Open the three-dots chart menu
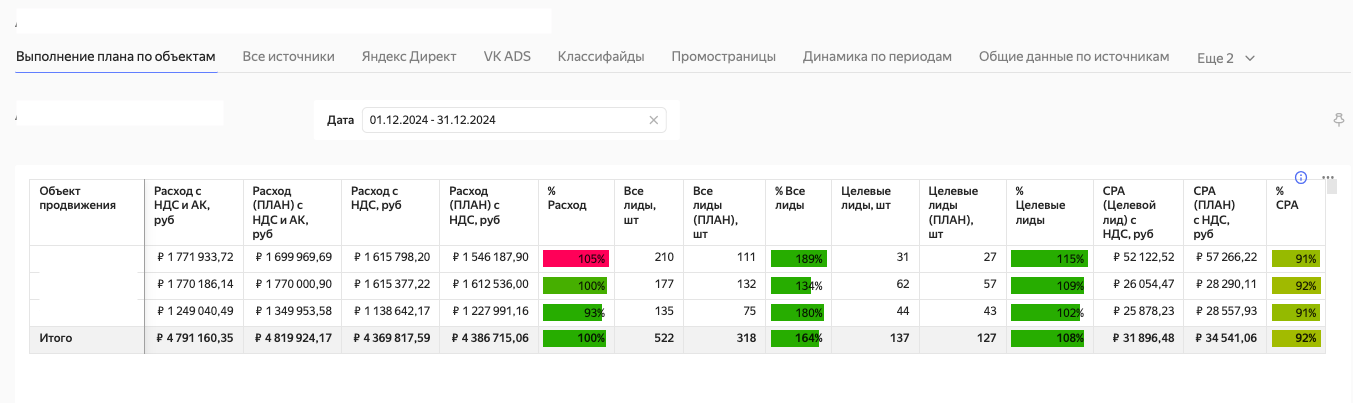The width and height of the screenshot is (1353, 403). [x=1329, y=178]
